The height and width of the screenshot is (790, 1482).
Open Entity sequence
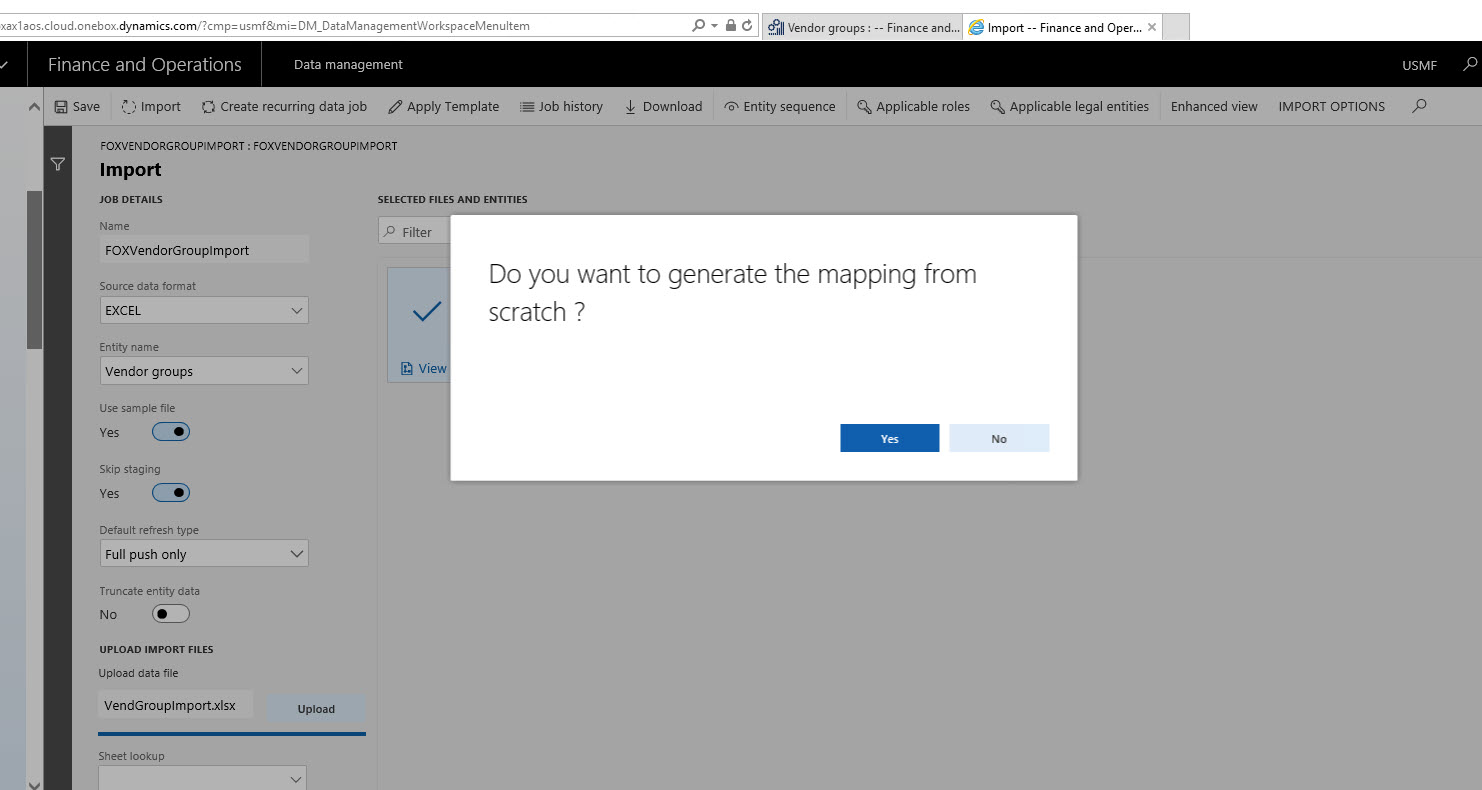pyautogui.click(x=779, y=106)
